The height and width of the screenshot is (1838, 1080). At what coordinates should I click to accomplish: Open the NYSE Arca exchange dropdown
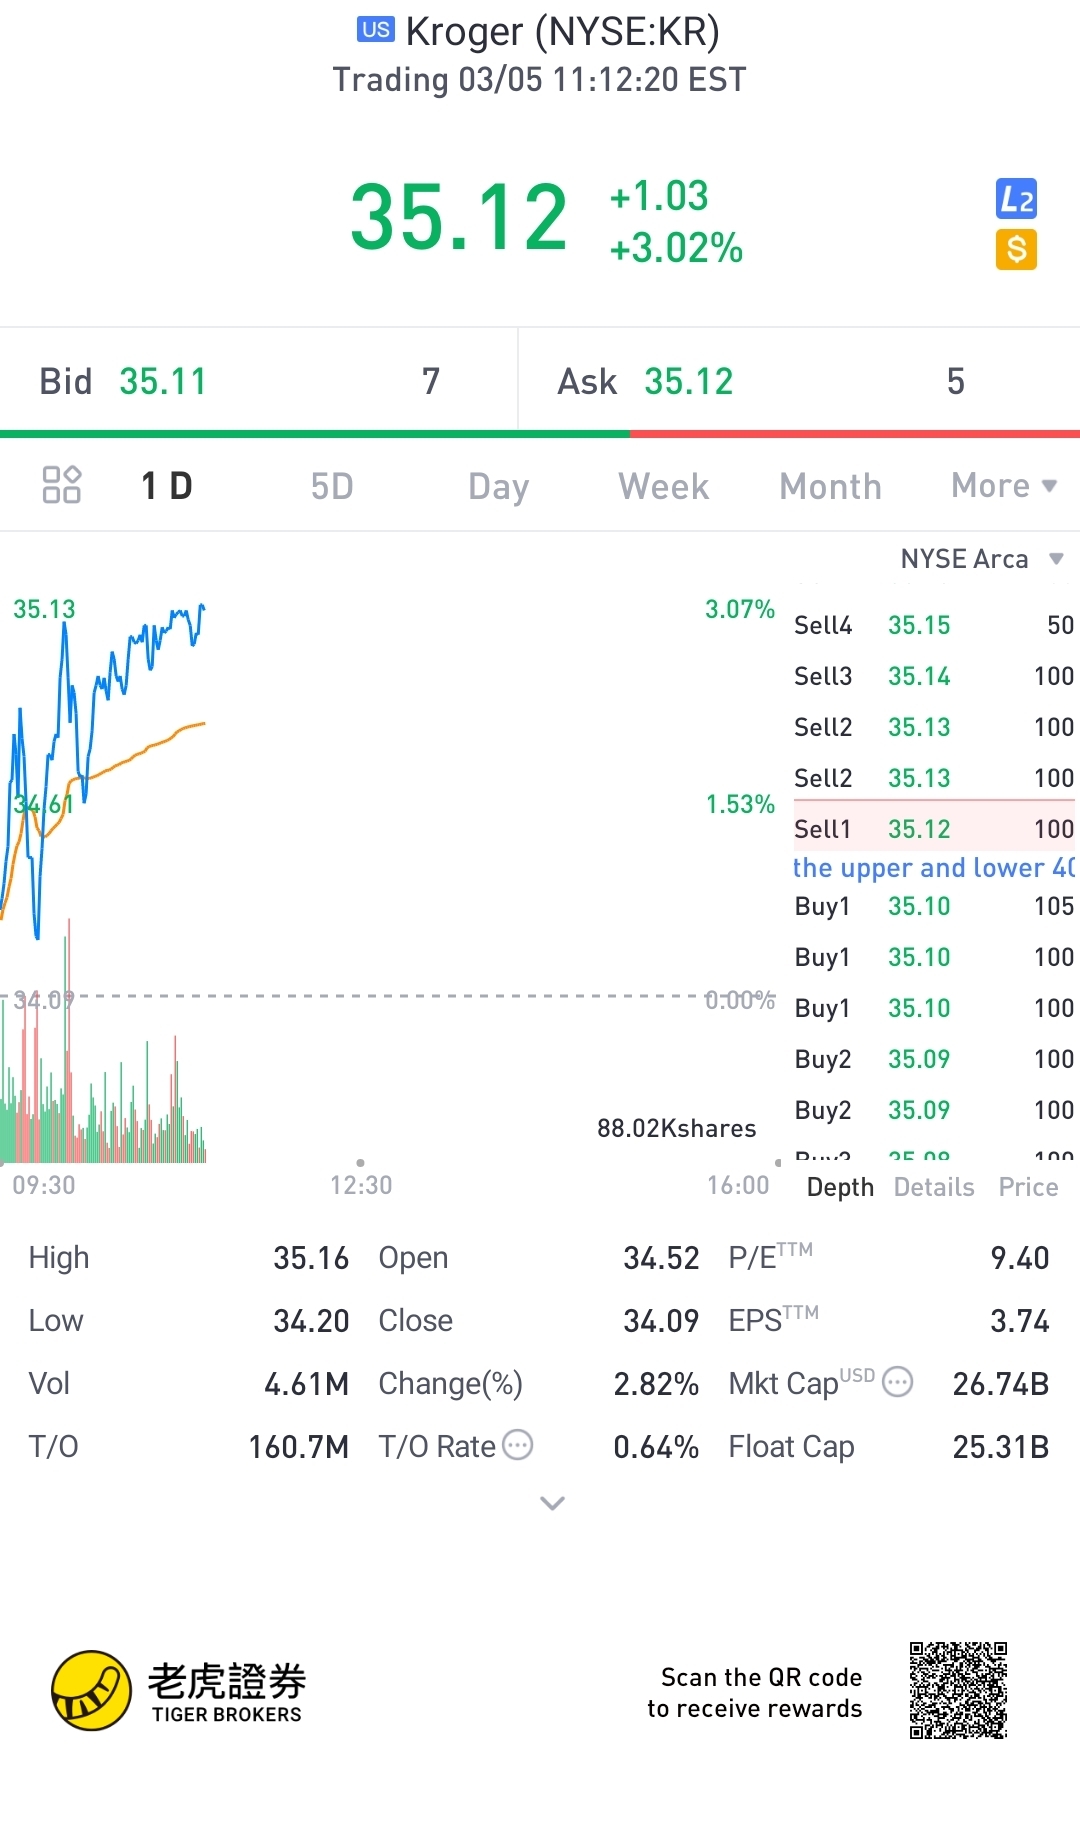(982, 558)
